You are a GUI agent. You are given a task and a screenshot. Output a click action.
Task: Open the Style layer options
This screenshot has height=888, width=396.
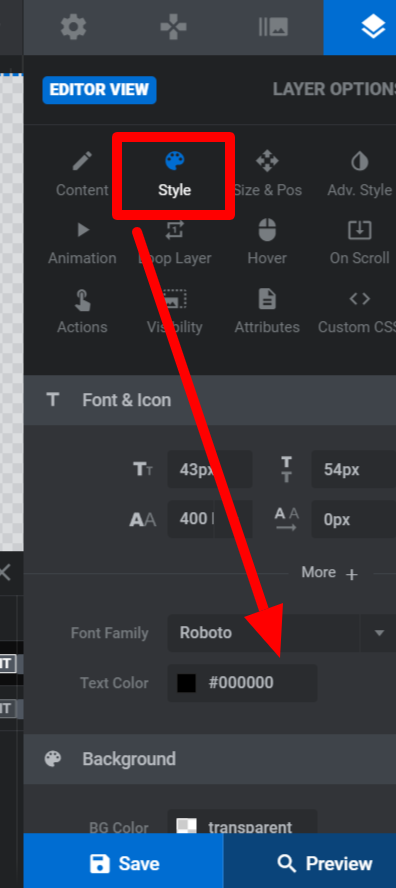pos(174,173)
